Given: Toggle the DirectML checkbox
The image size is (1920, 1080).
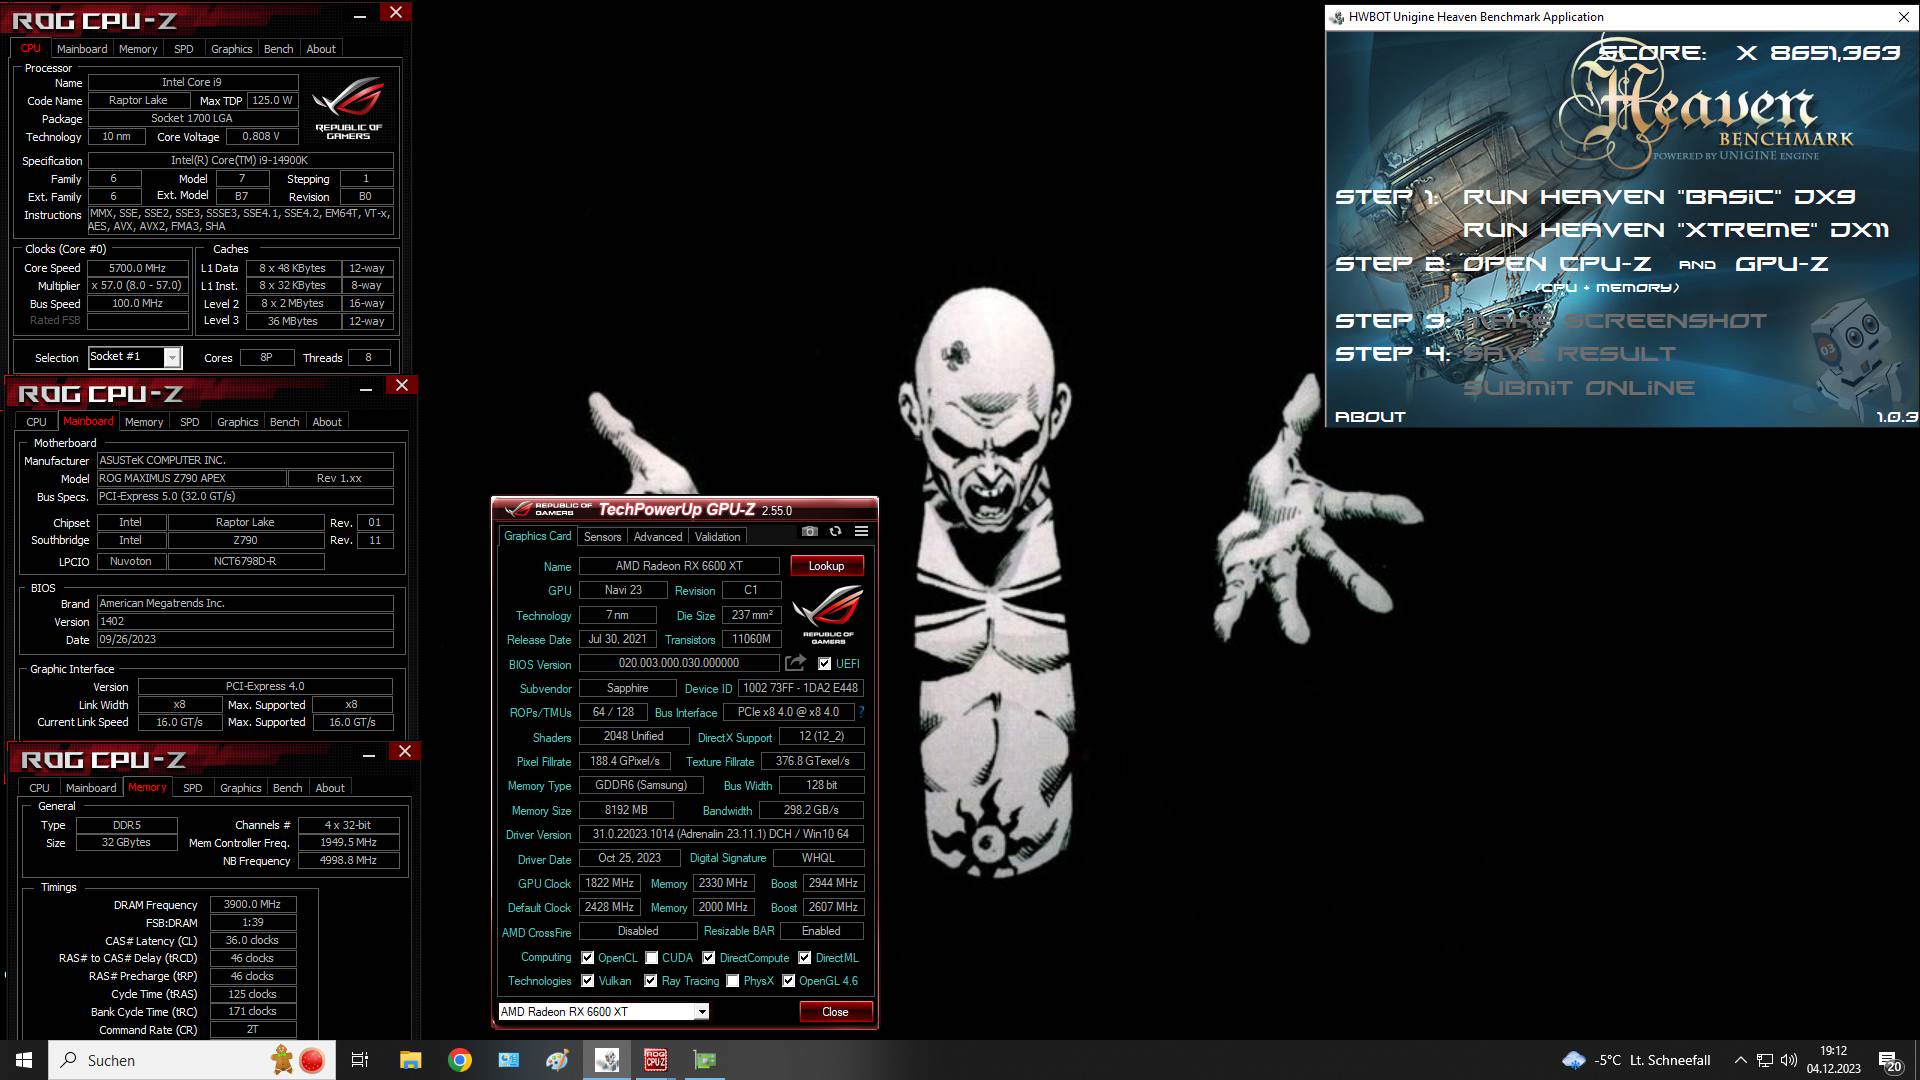Looking at the screenshot, I should click(805, 957).
